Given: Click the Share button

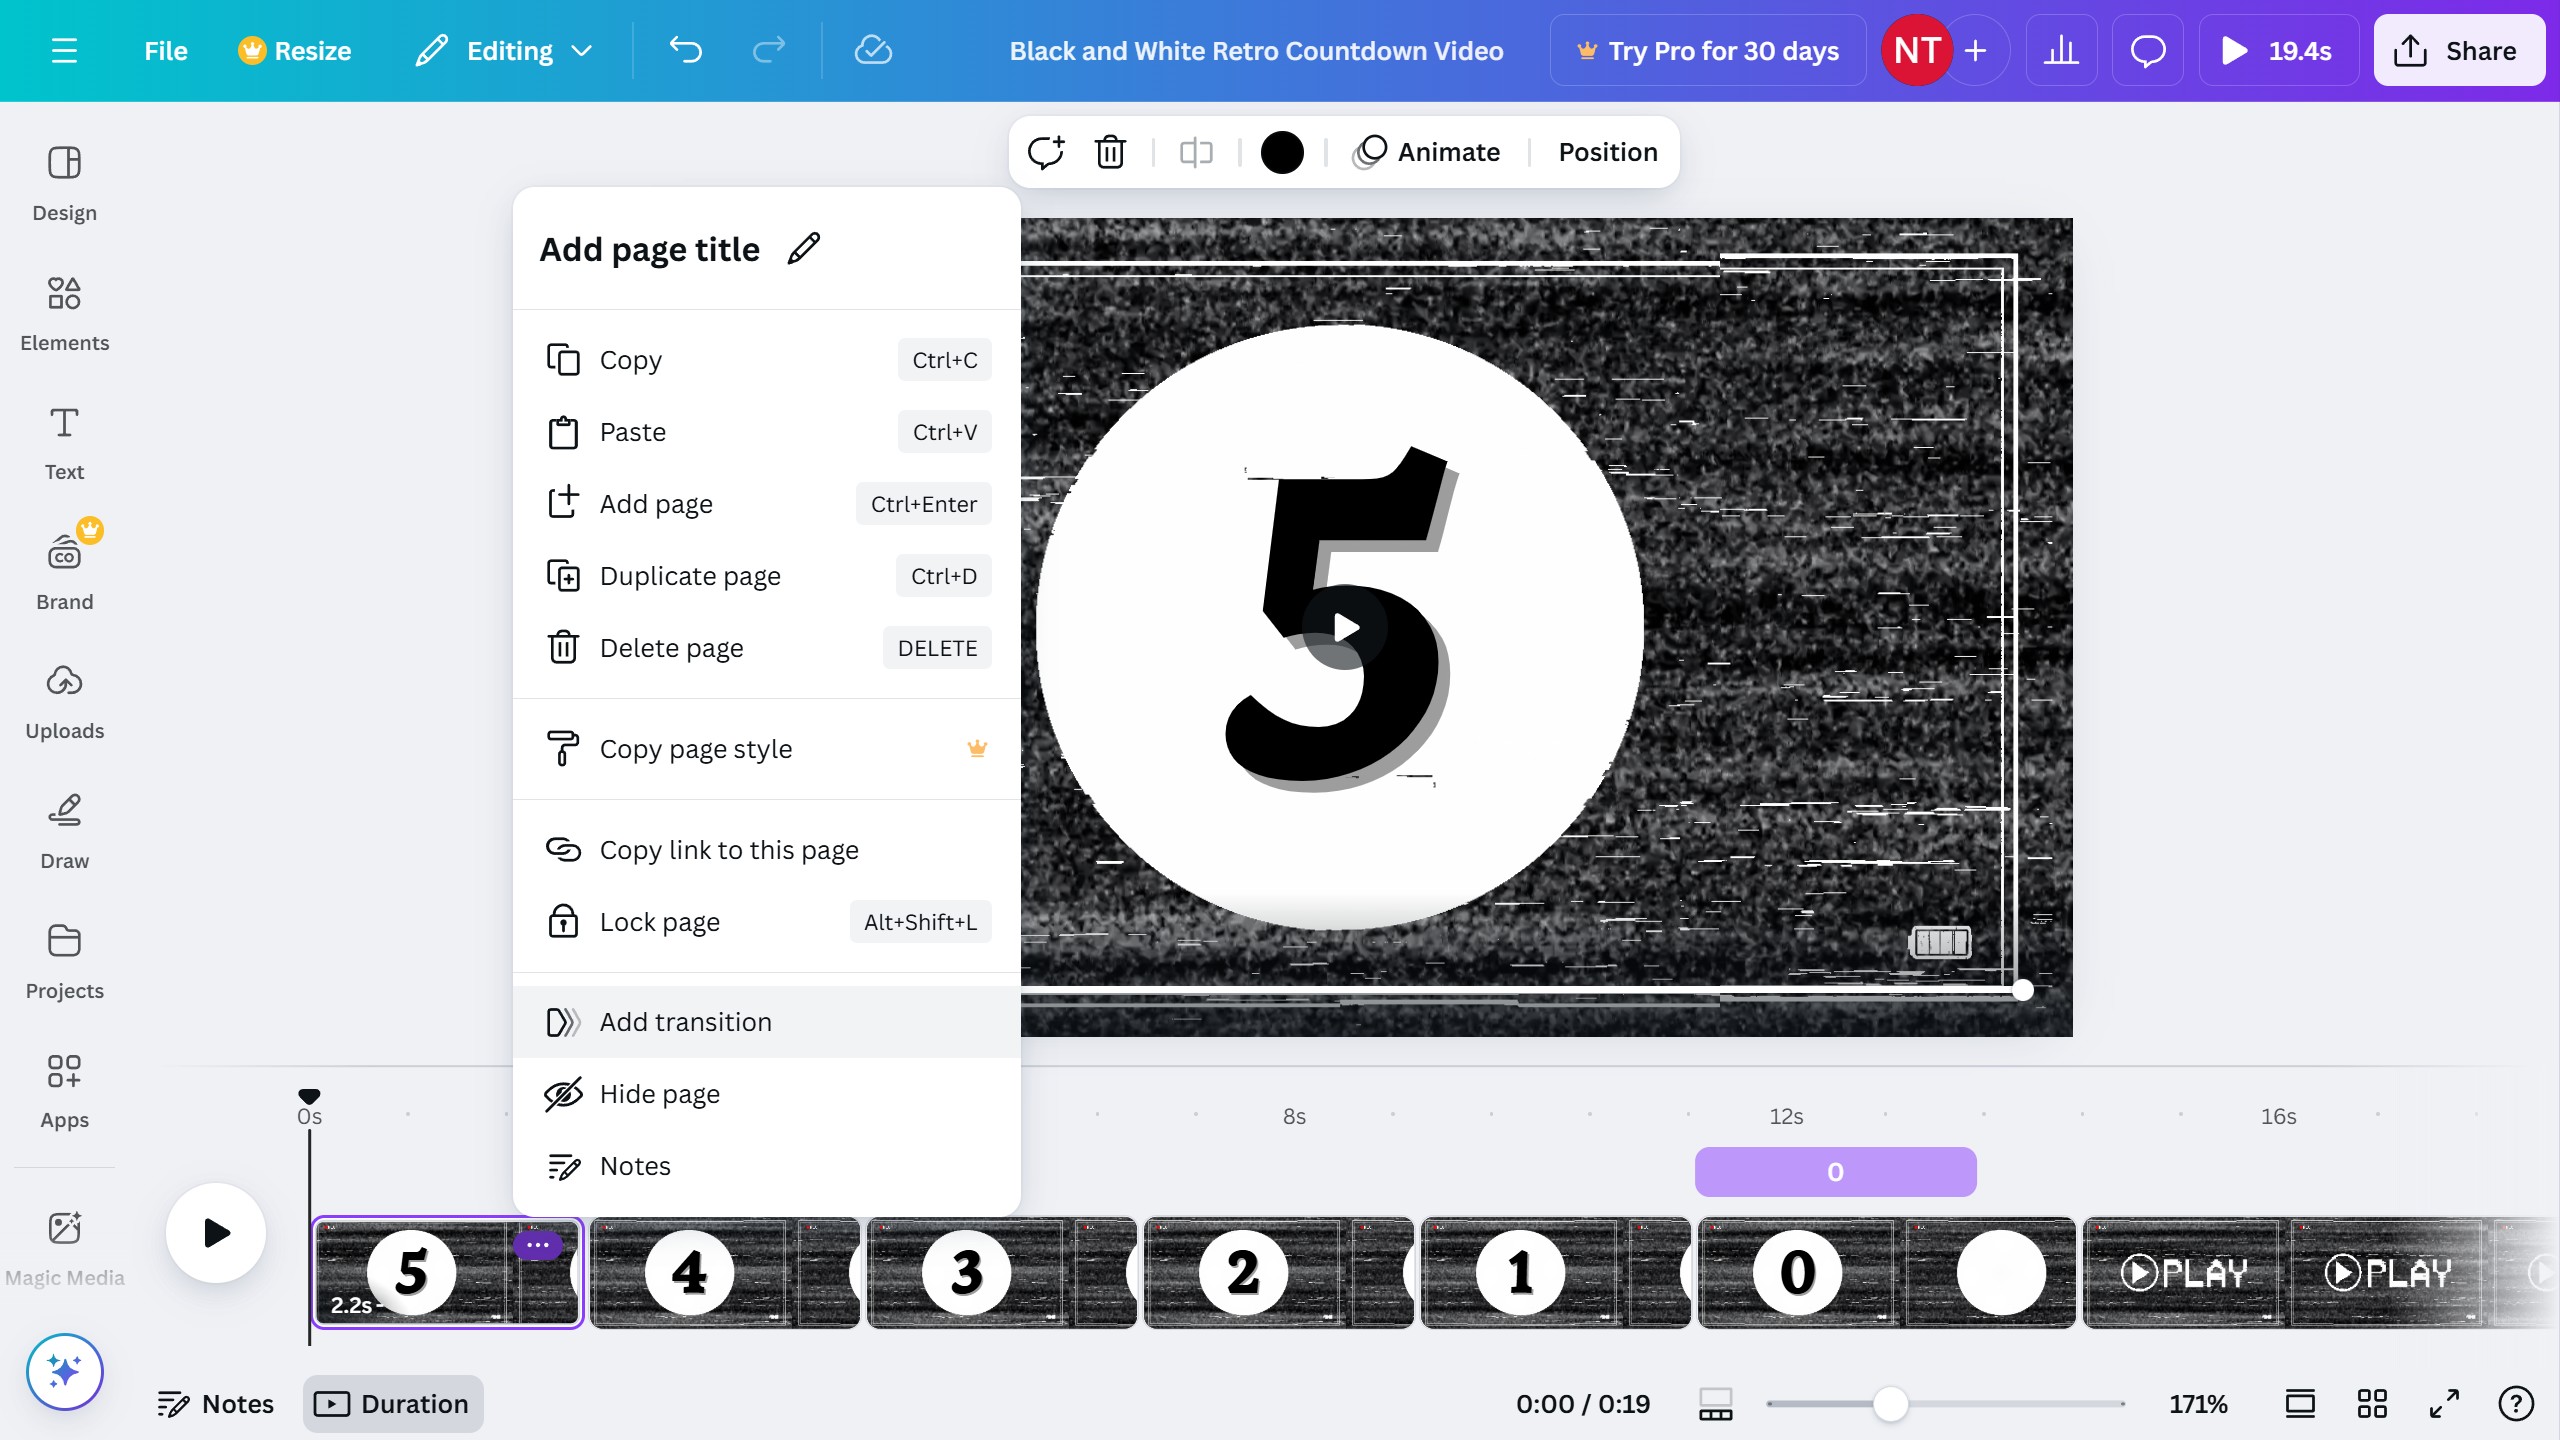Looking at the screenshot, I should [2457, 50].
